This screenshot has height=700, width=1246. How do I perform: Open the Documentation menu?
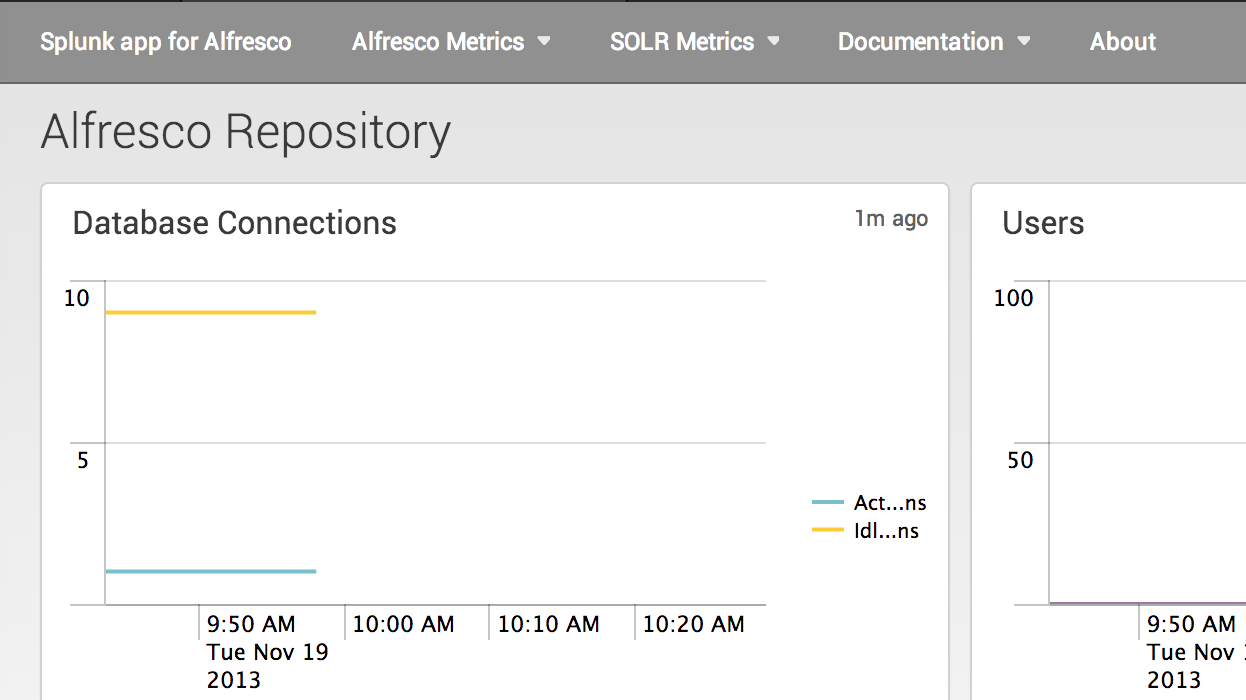(x=934, y=42)
